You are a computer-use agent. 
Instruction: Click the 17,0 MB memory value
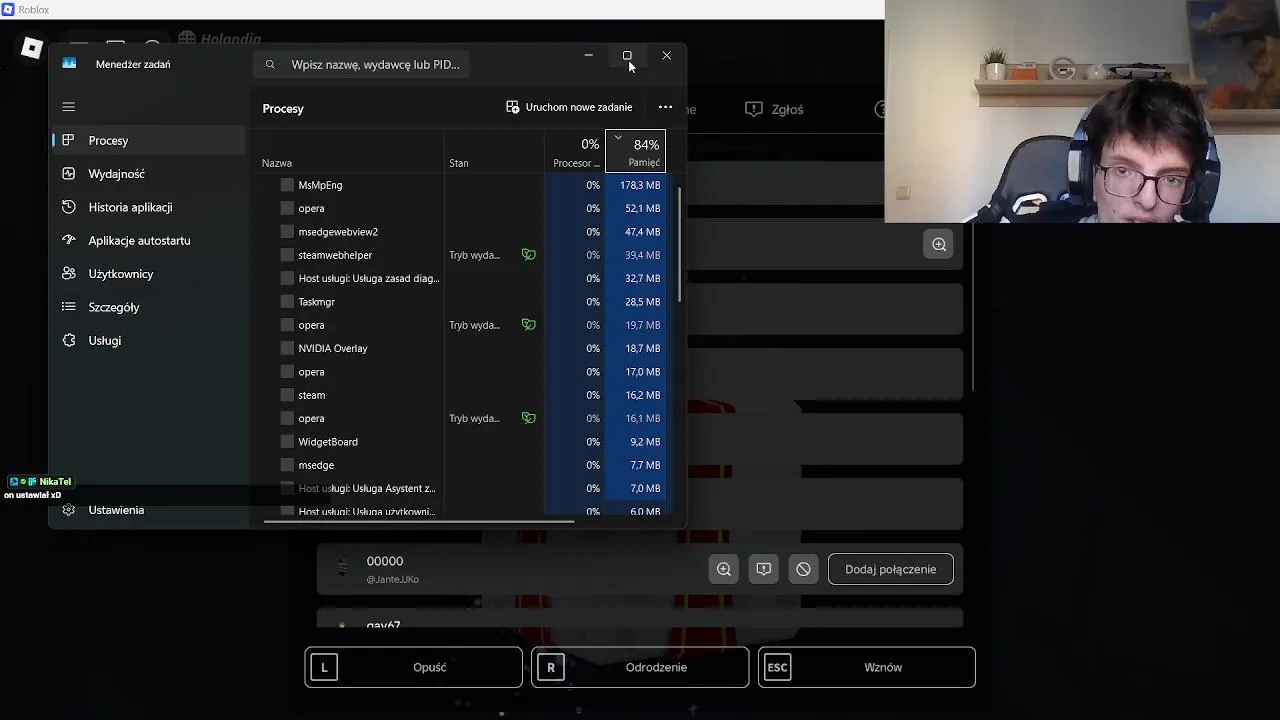tap(642, 372)
